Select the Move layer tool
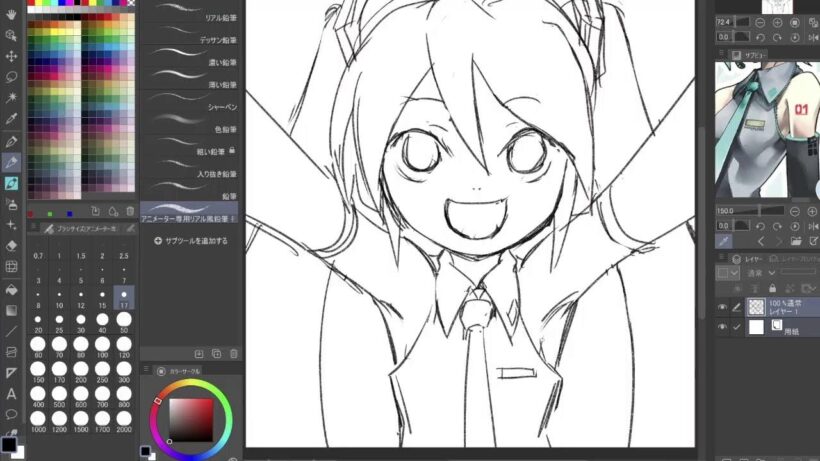The height and width of the screenshot is (461, 820). (x=11, y=55)
